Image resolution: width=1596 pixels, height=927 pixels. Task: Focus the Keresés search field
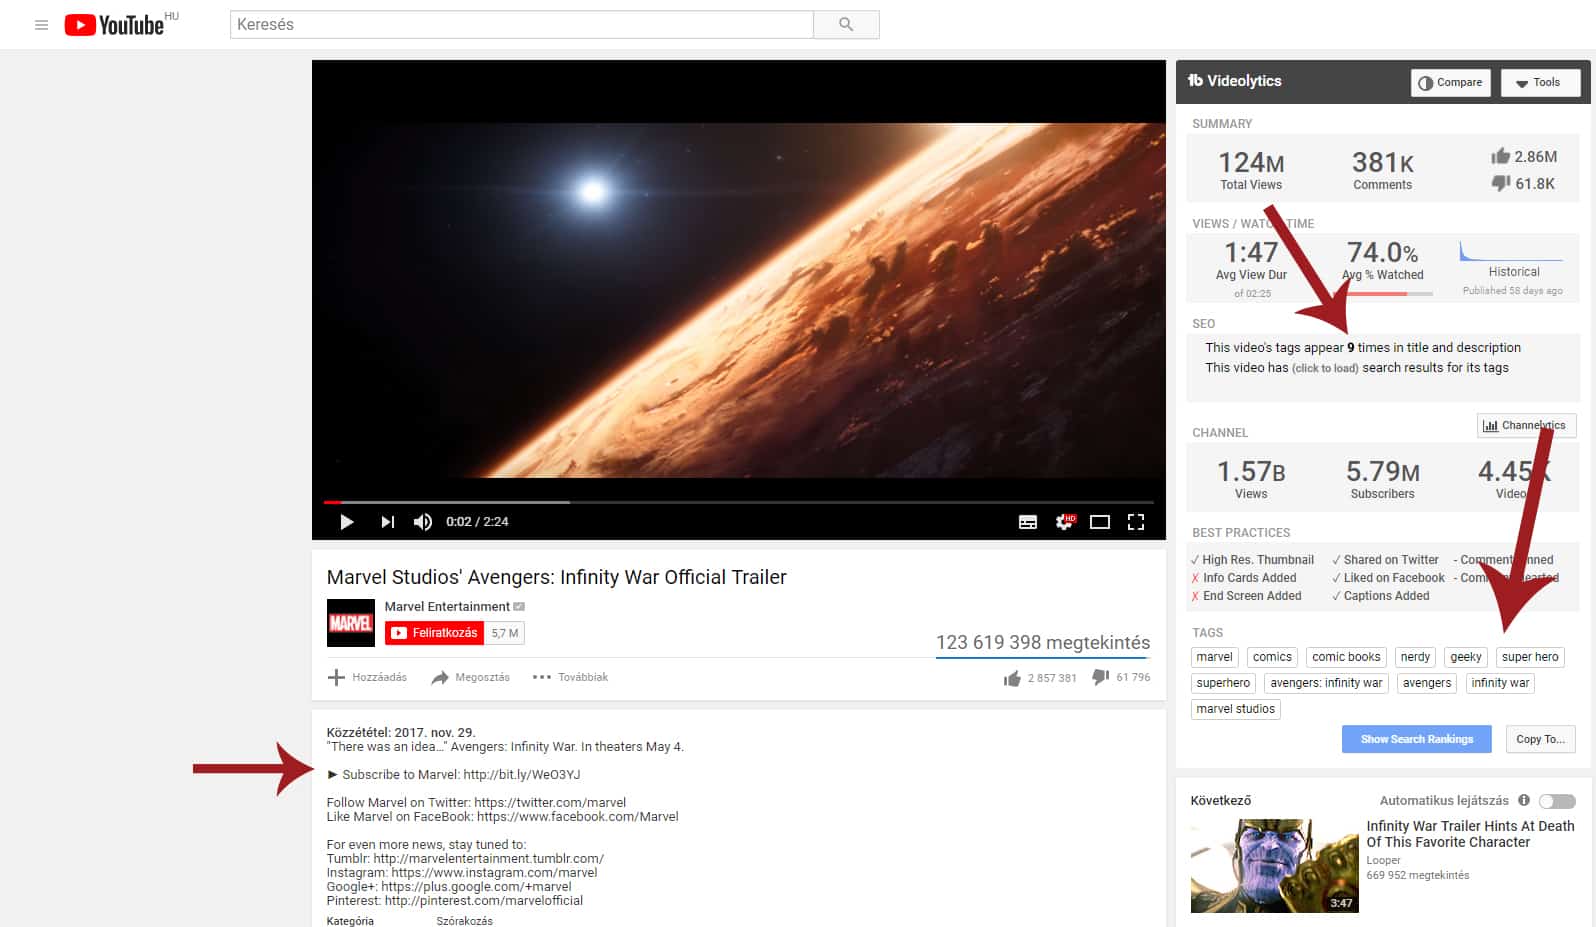522,25
